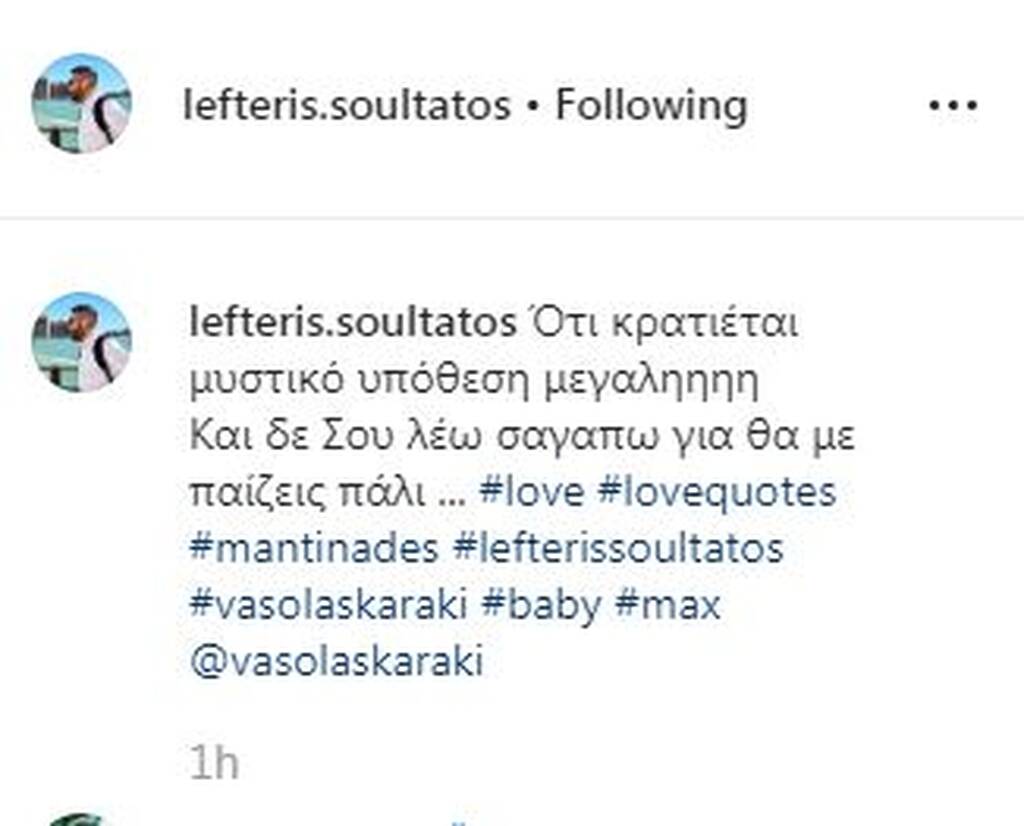Image resolution: width=1024 pixels, height=826 pixels.
Task: Click the 1h timestamp
Action: coord(214,762)
